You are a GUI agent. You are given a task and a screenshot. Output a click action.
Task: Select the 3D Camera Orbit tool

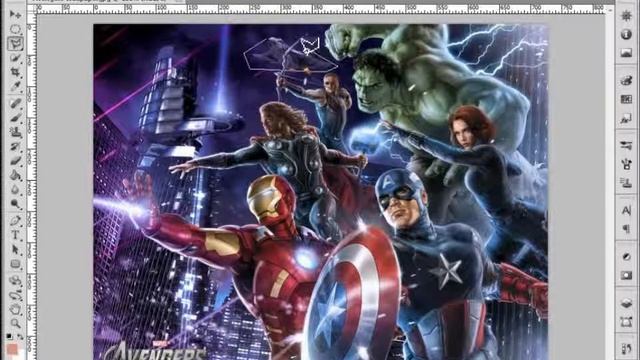[x=15, y=295]
